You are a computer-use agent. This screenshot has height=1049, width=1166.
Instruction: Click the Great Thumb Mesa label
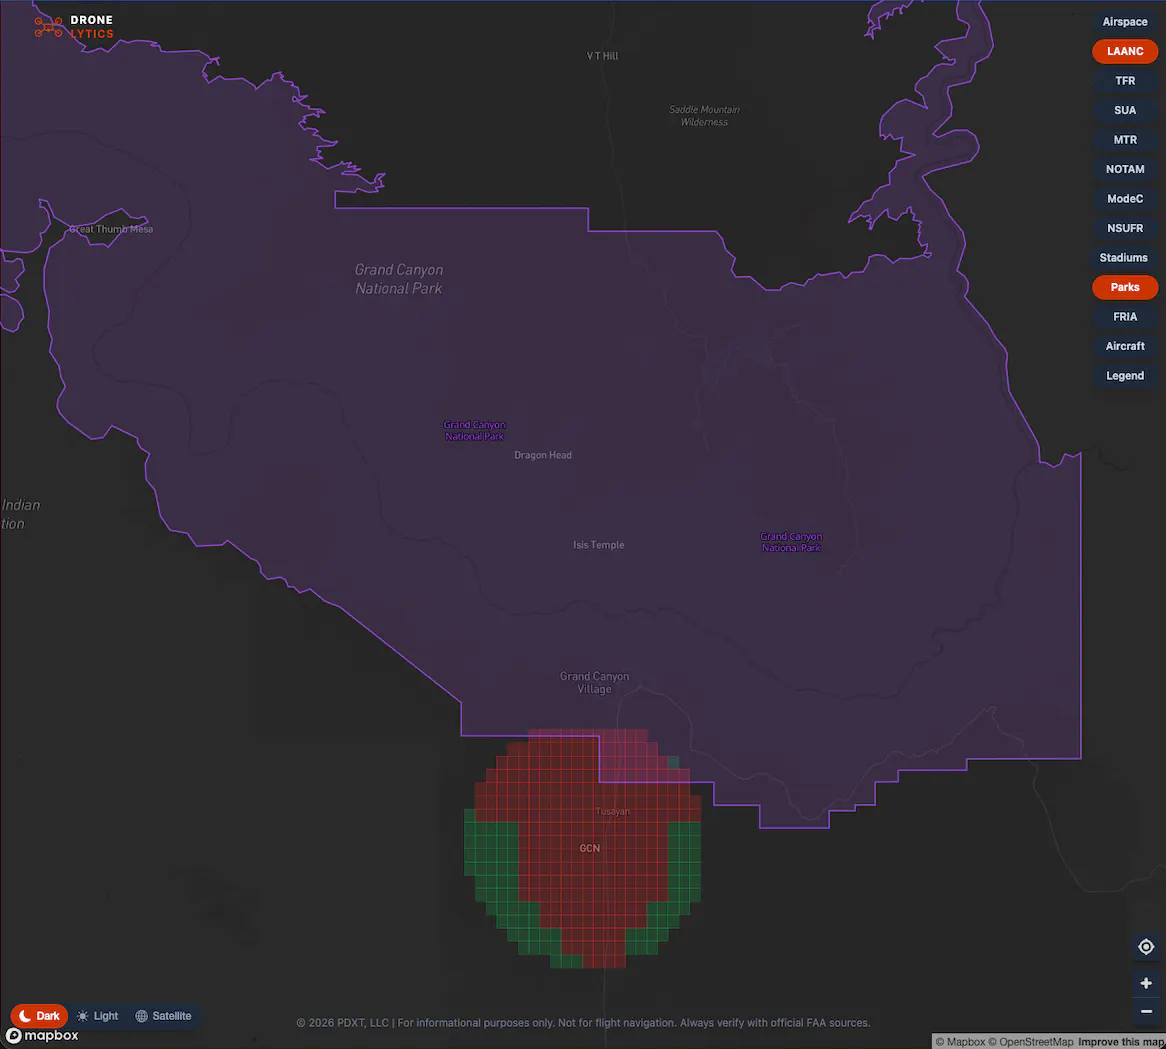tap(111, 229)
